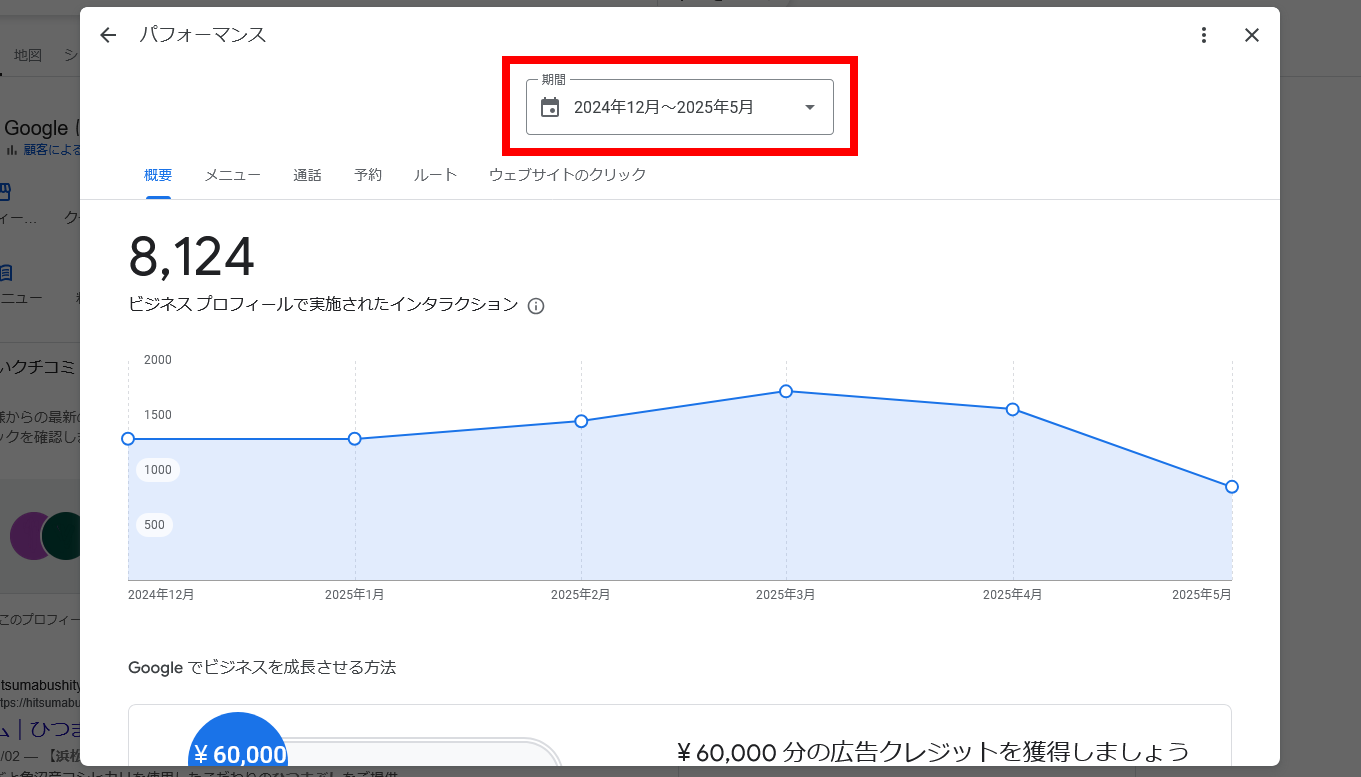
Task: Expand the 期間 dropdown arrow
Action: click(810, 107)
